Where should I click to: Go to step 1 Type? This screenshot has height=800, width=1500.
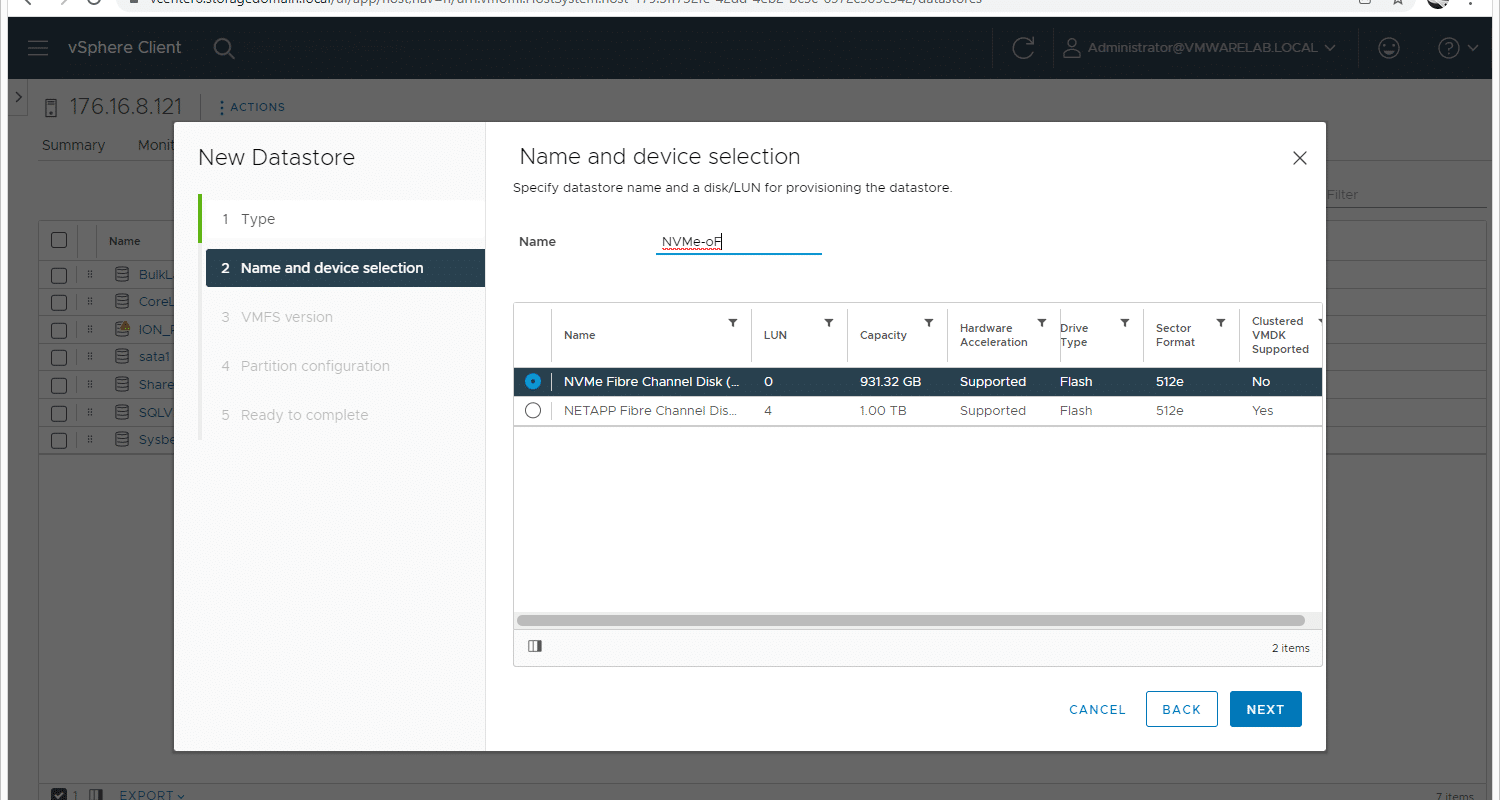[x=344, y=219]
